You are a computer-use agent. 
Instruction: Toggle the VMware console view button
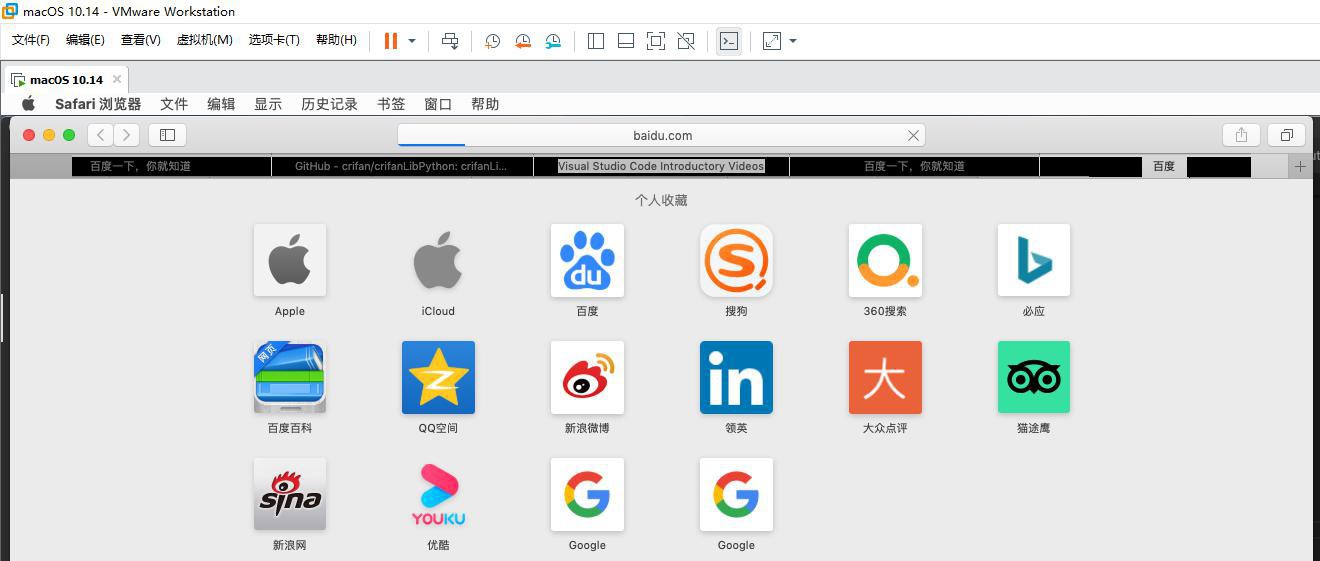(729, 41)
